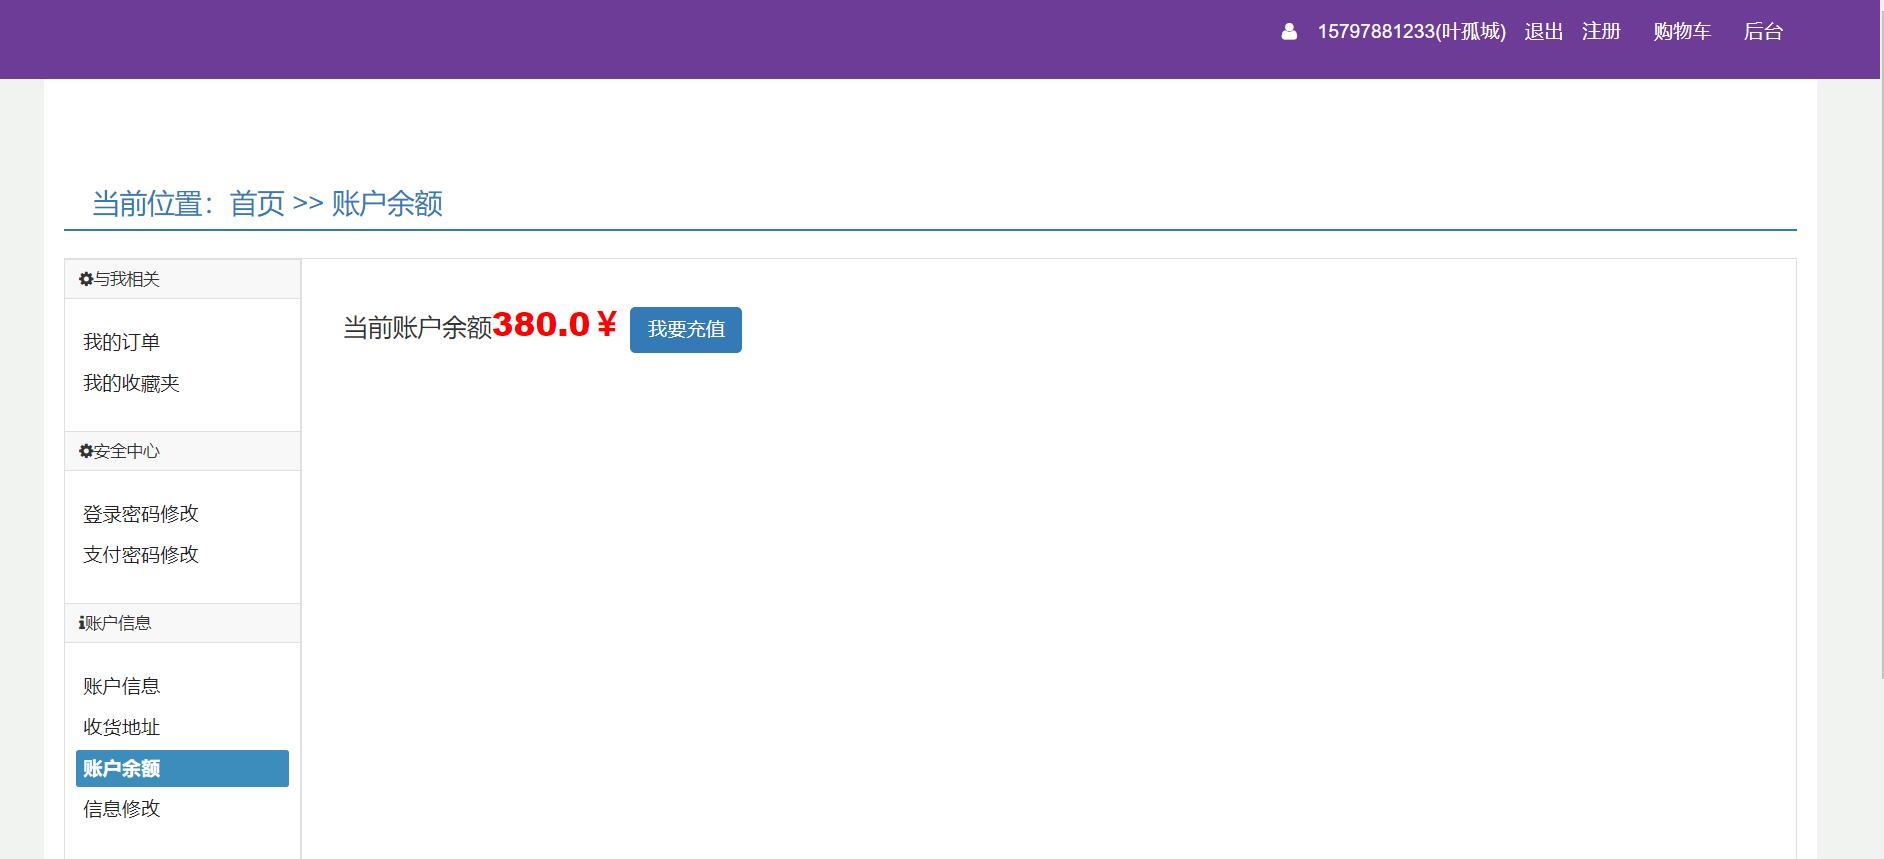Click the user profile icon in header
Screen dimensions: 1884x859
pos(1289,32)
